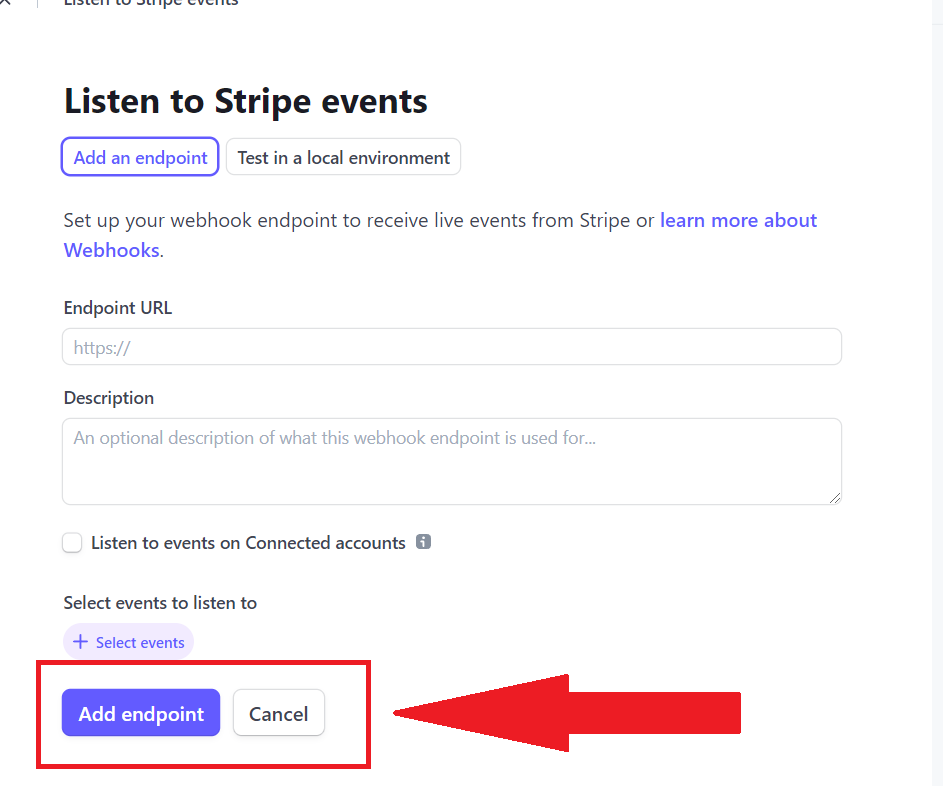Image resolution: width=943 pixels, height=786 pixels.
Task: Click the 'Select events to listen to' label
Action: click(x=161, y=603)
